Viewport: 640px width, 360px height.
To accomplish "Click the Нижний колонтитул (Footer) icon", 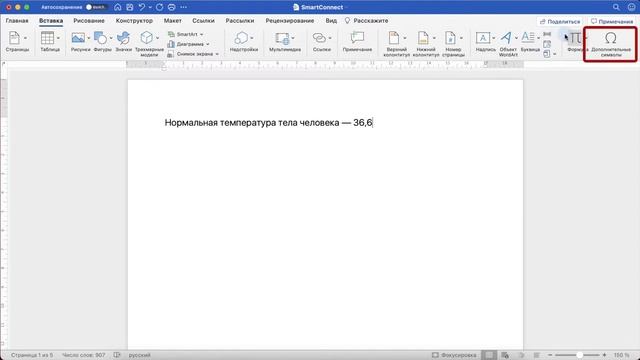I will [423, 38].
